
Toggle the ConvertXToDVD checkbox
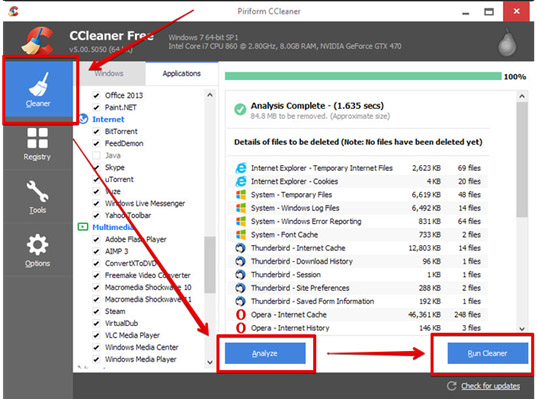click(x=96, y=263)
